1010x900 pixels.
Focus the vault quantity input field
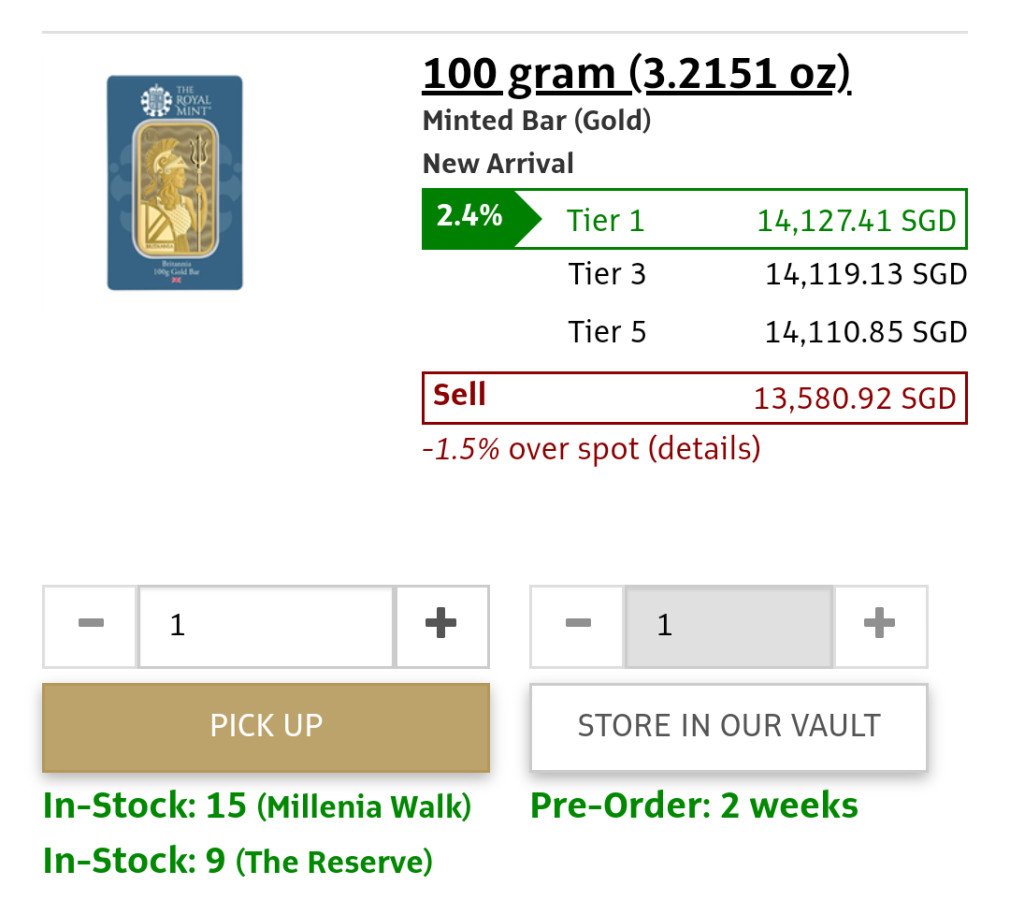coord(729,626)
